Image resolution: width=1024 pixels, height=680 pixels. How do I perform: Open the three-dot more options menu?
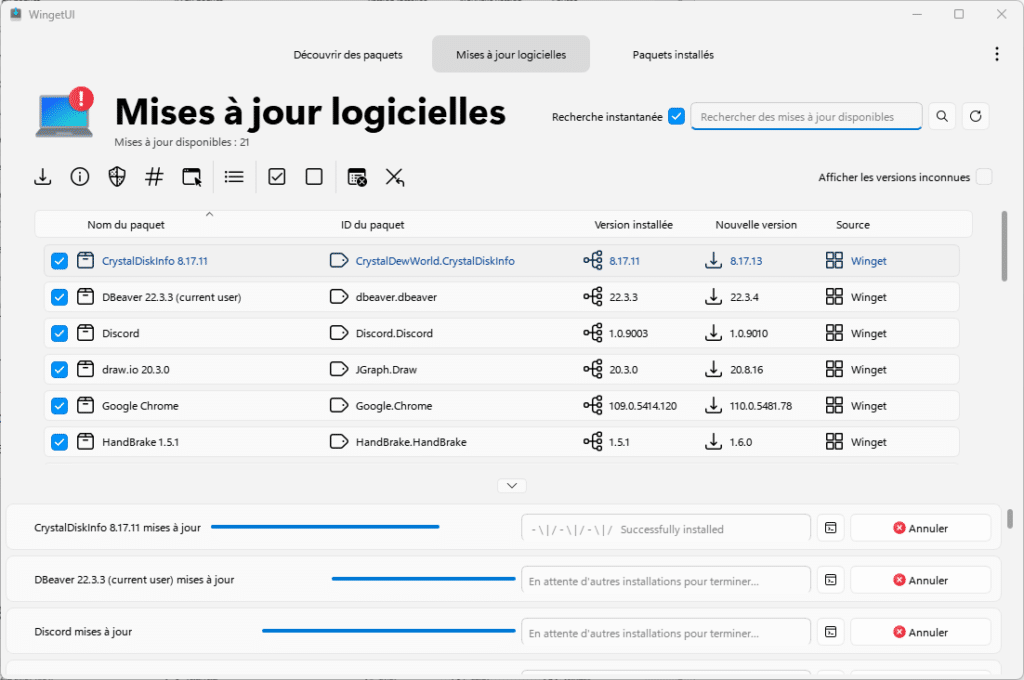(997, 54)
